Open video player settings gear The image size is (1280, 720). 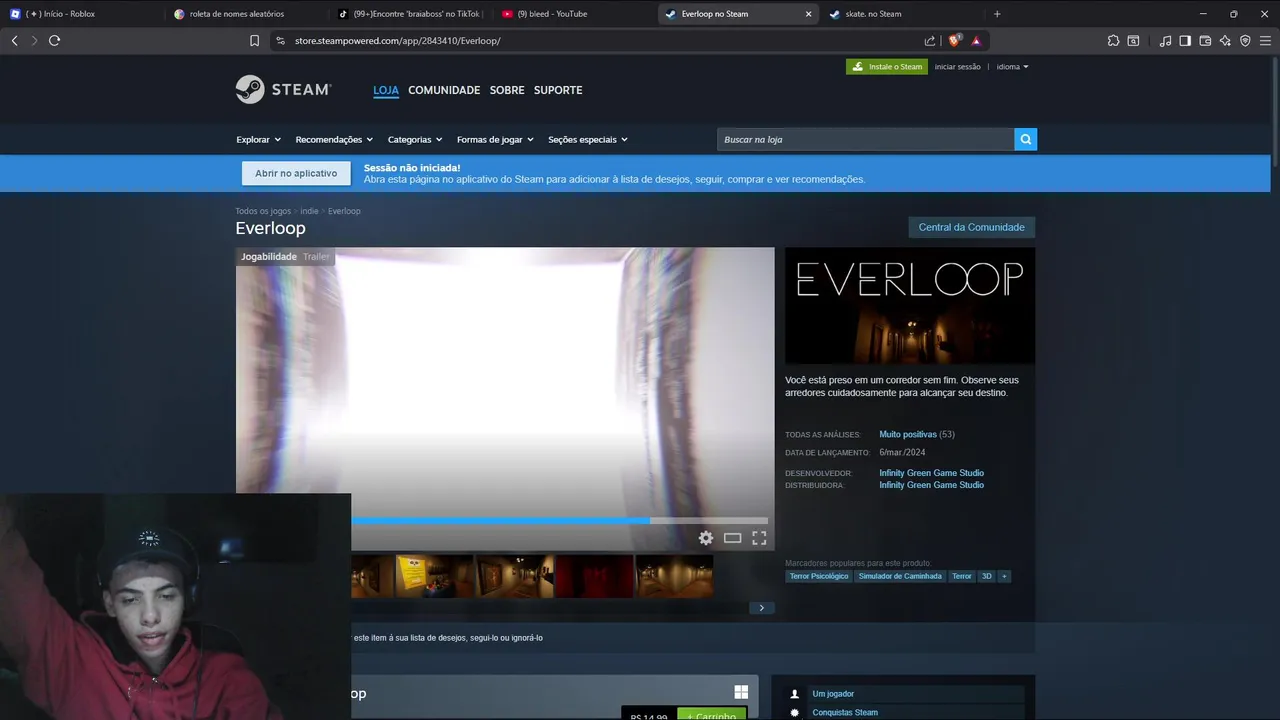coord(706,538)
